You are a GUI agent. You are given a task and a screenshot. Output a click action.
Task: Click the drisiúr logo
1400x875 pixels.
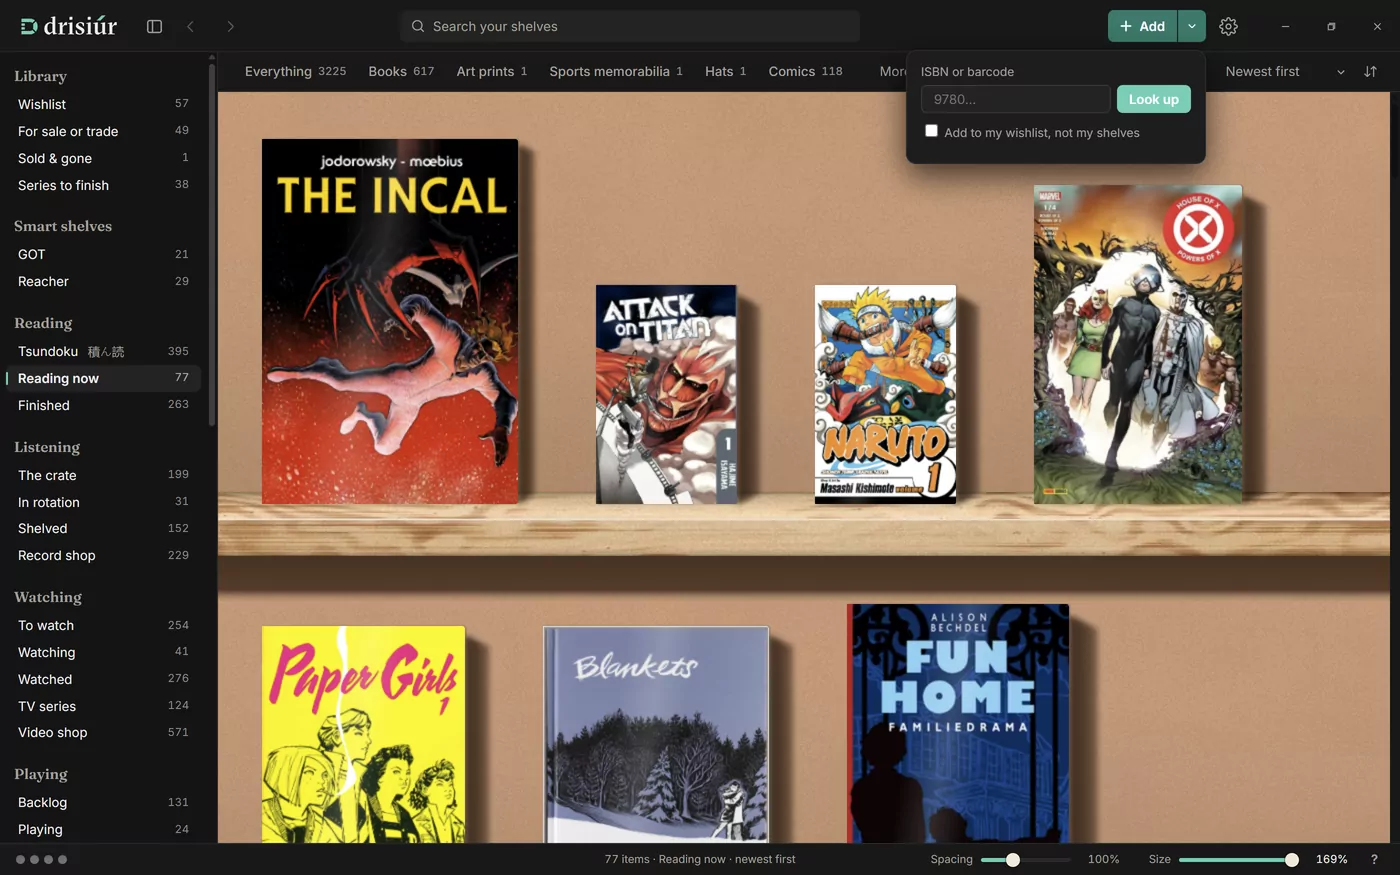(x=68, y=26)
